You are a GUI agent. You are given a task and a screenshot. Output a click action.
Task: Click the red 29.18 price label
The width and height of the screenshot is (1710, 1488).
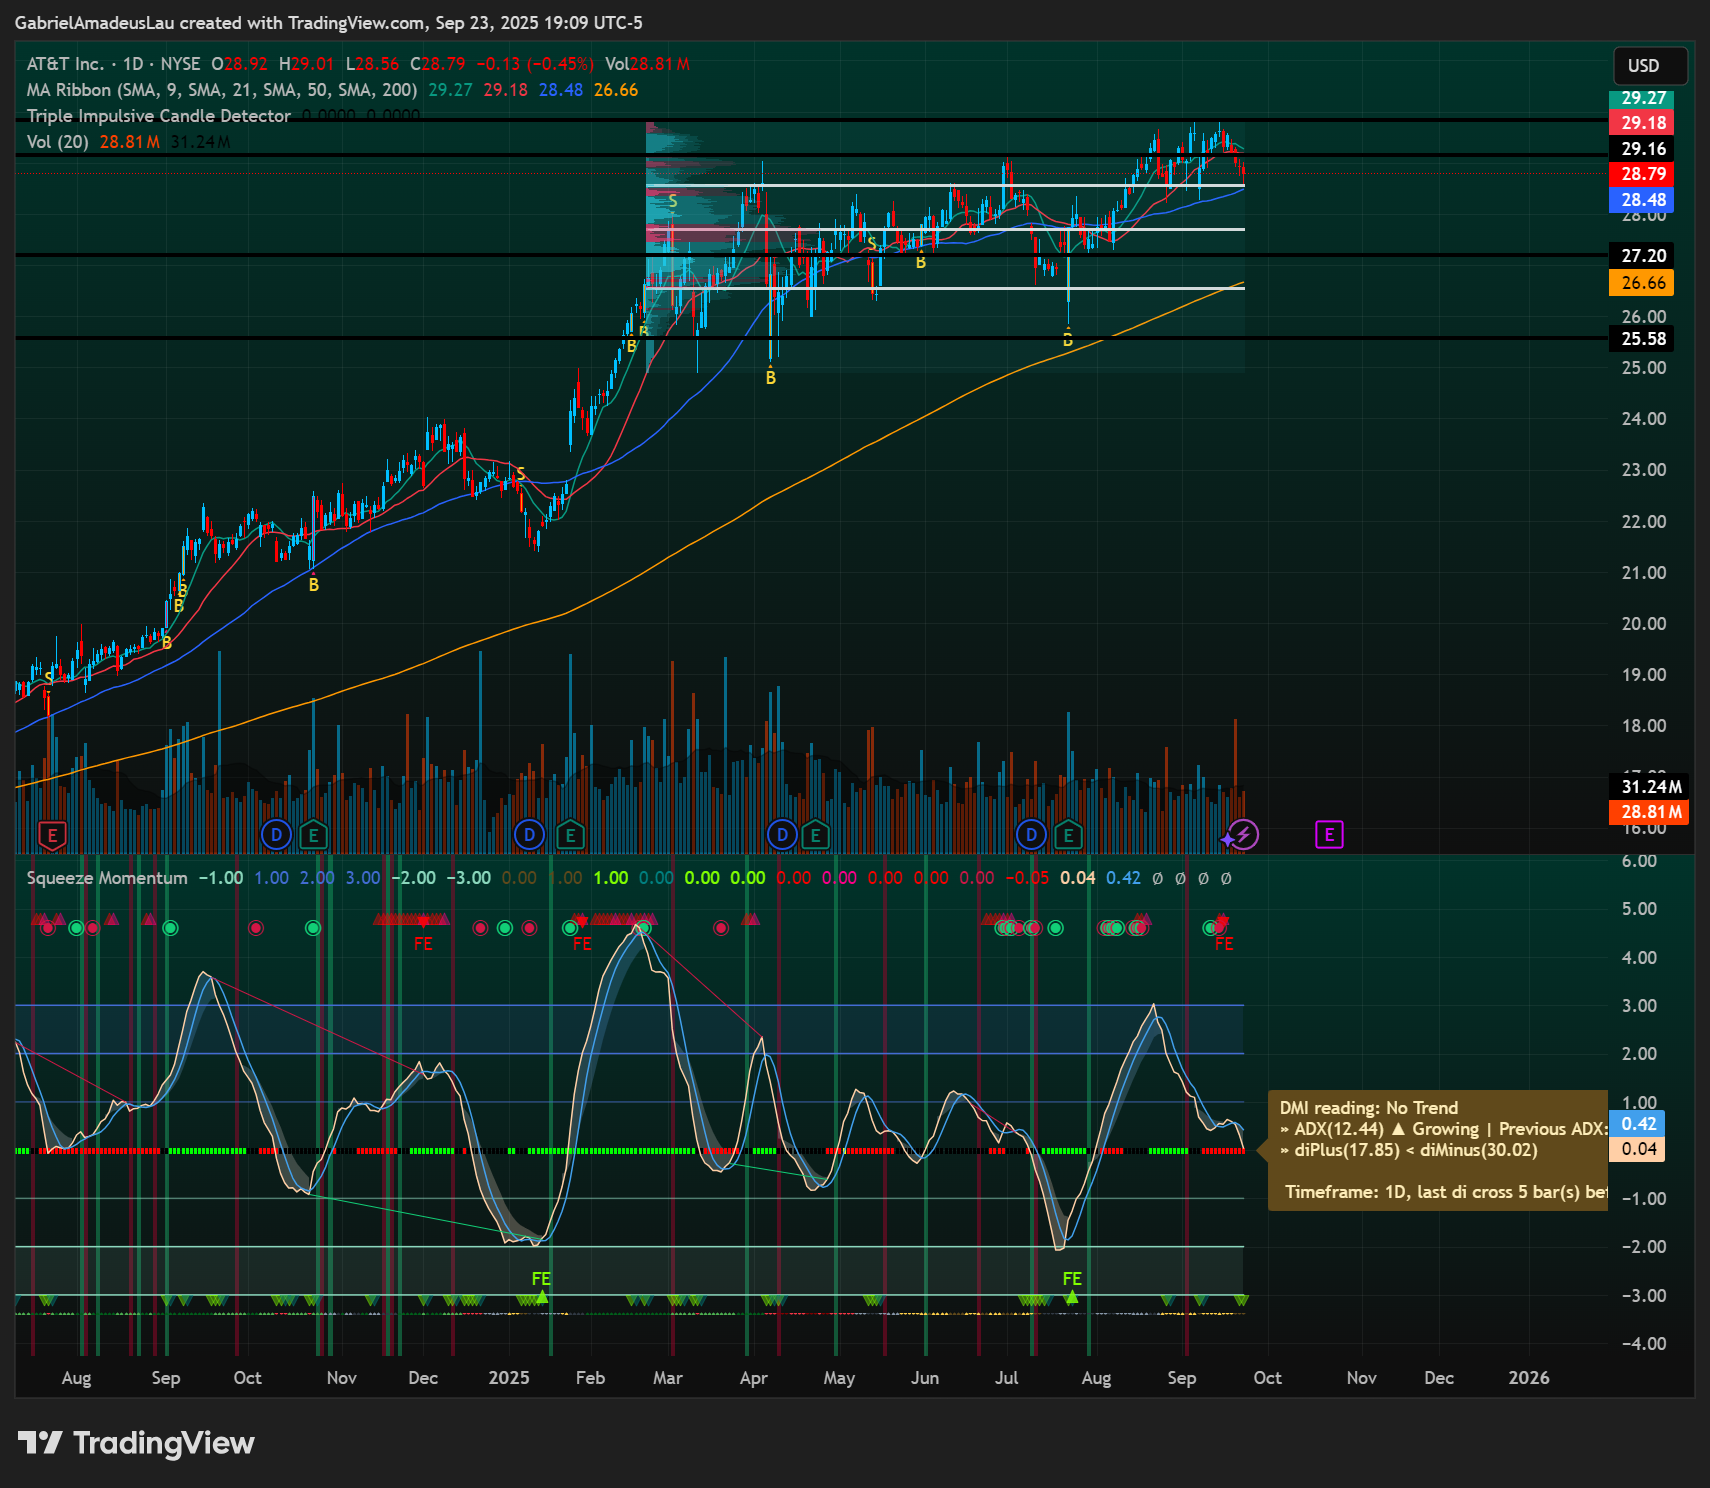(1643, 123)
